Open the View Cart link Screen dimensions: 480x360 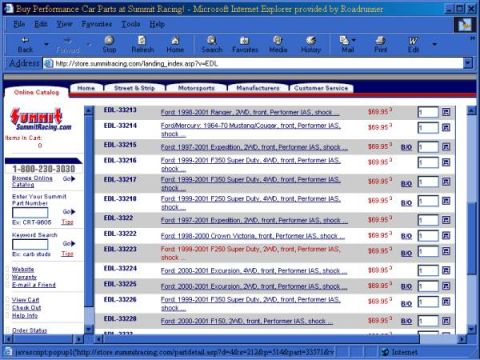pos(25,300)
